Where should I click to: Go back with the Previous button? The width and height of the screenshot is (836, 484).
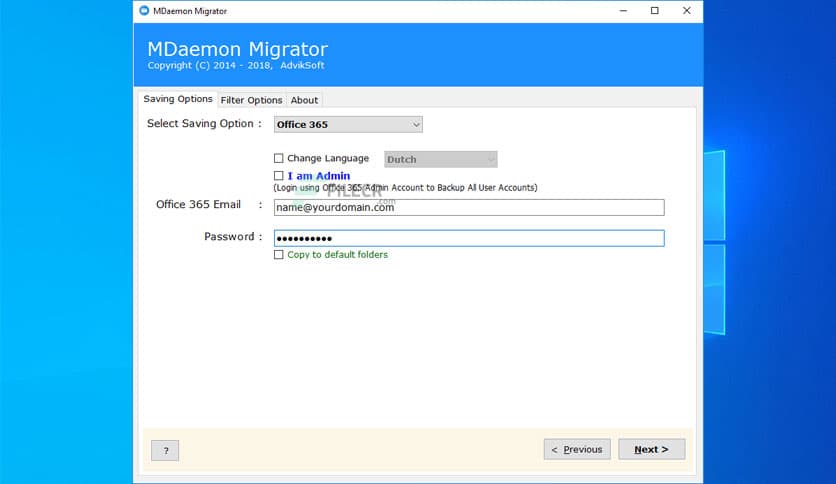pyautogui.click(x=577, y=449)
